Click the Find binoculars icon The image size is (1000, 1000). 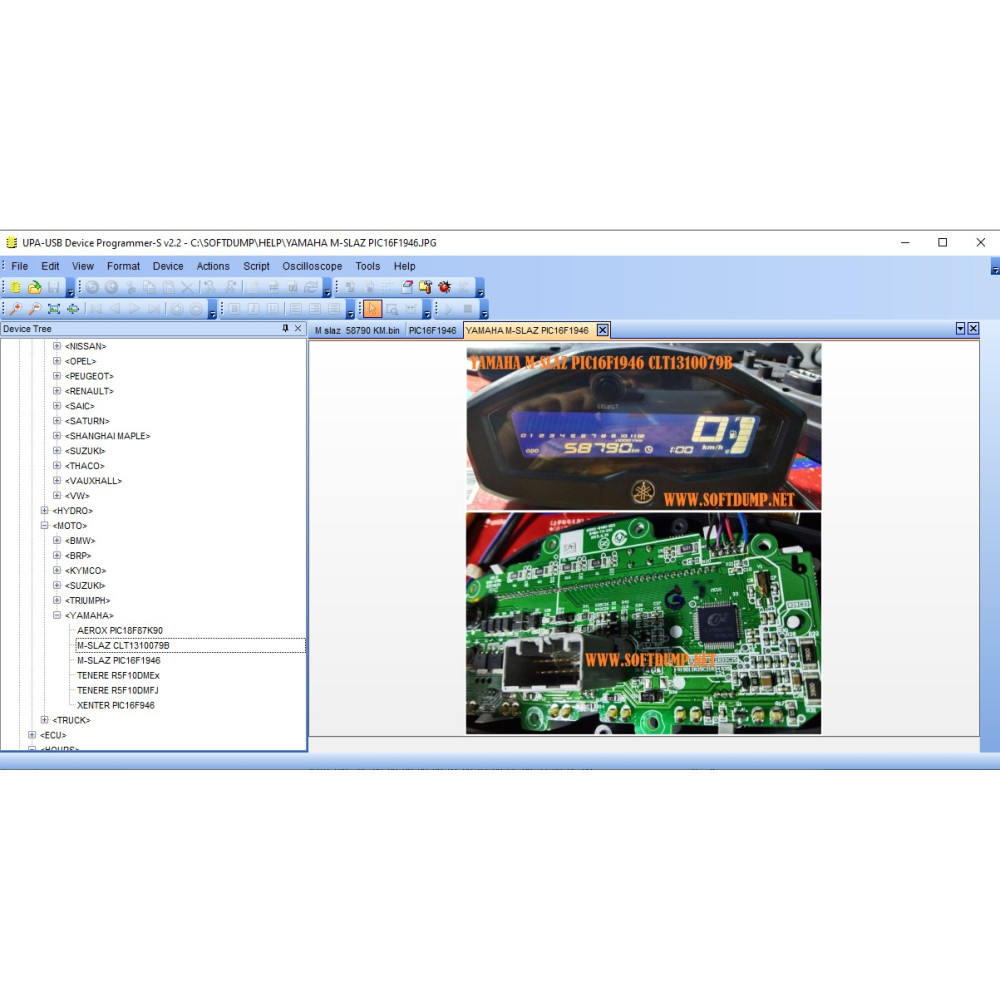(x=209, y=287)
